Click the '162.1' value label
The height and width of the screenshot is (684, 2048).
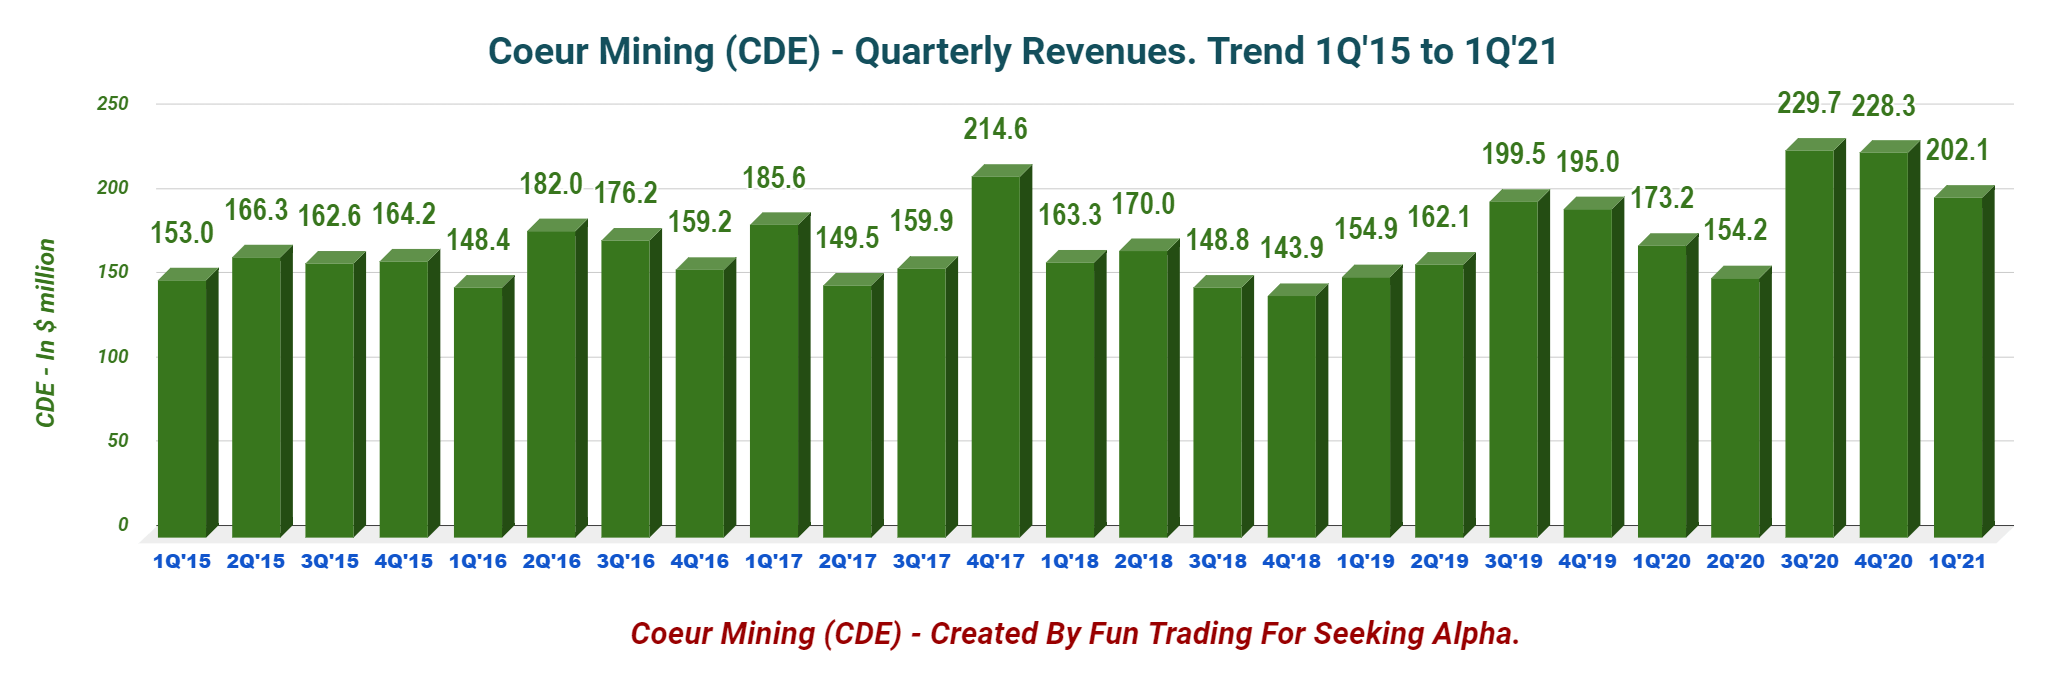tap(1439, 217)
